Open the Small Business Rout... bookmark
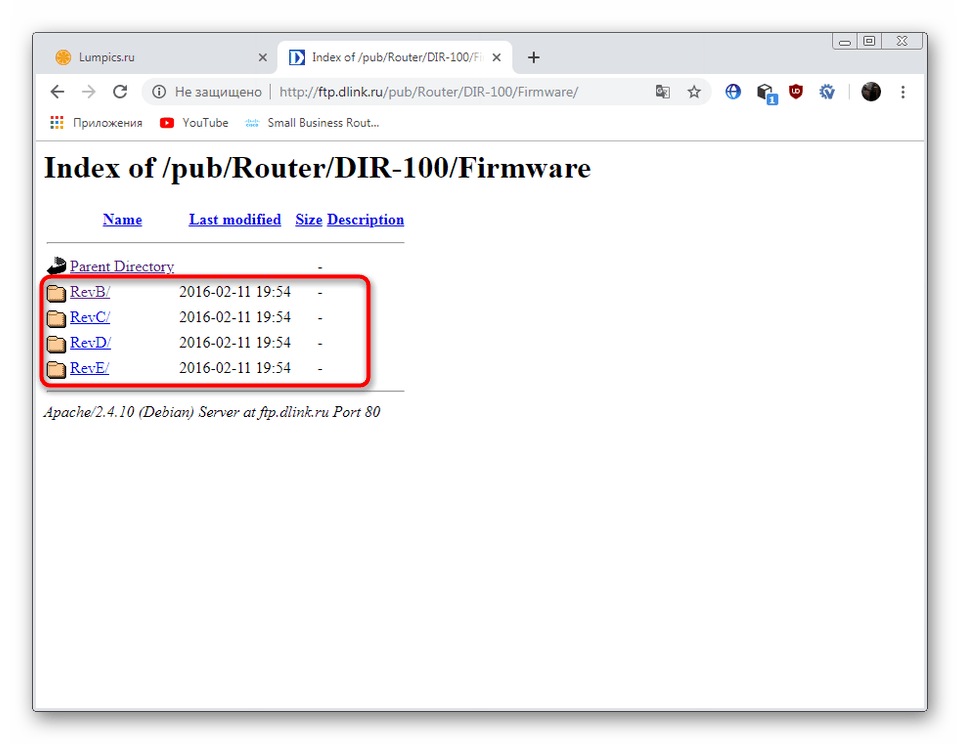Image resolution: width=960 pixels, height=744 pixels. click(x=312, y=122)
